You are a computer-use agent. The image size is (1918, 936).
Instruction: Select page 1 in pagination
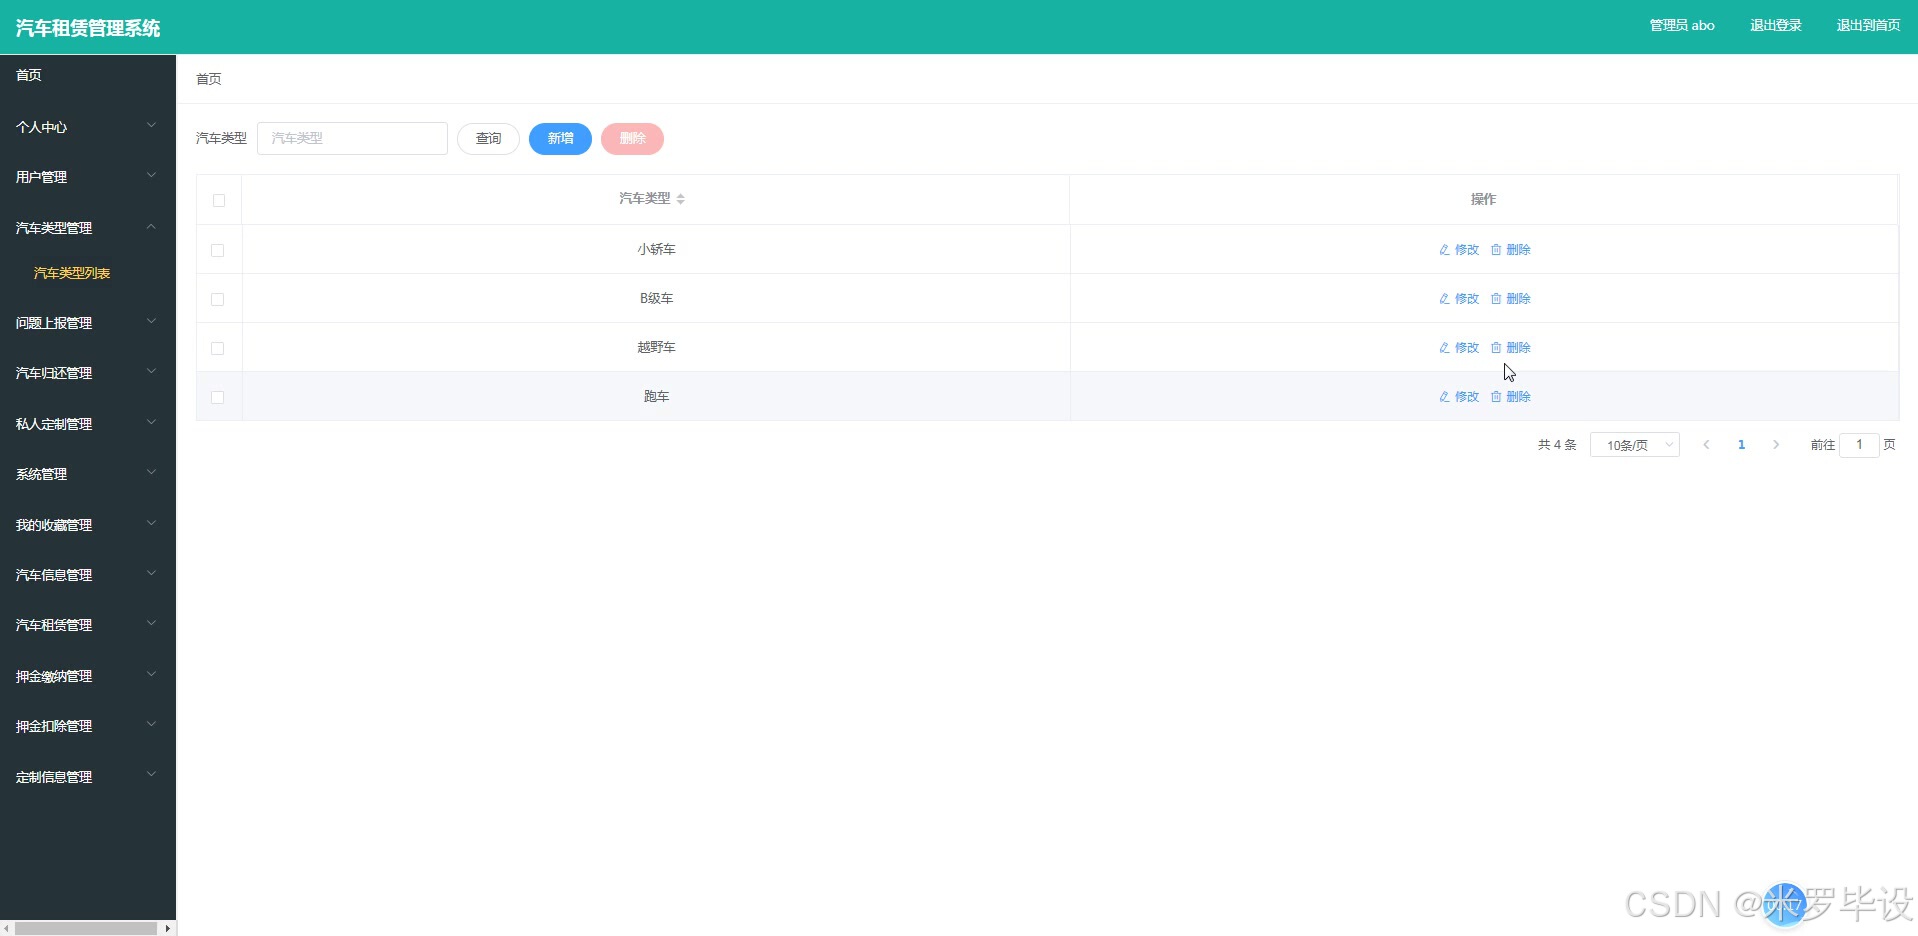1741,445
